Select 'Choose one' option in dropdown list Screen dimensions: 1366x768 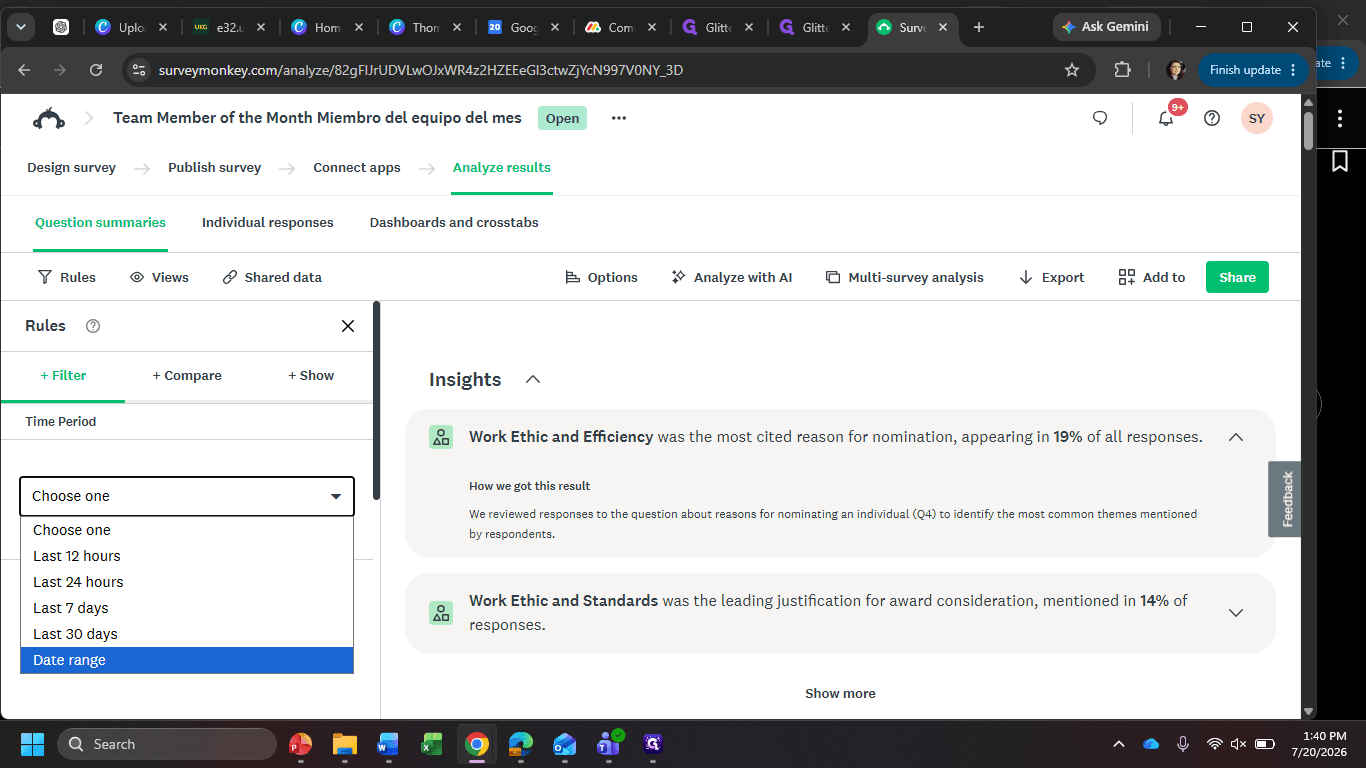click(187, 530)
